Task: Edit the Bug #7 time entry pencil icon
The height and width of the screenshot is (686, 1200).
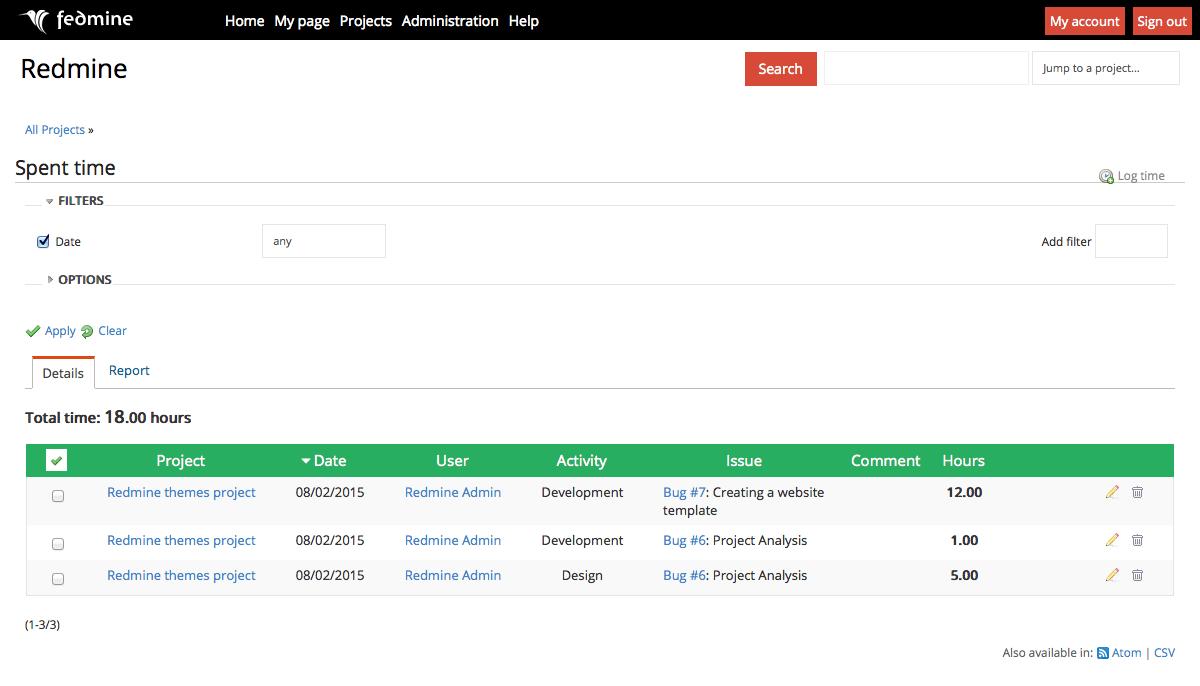Action: (1112, 492)
